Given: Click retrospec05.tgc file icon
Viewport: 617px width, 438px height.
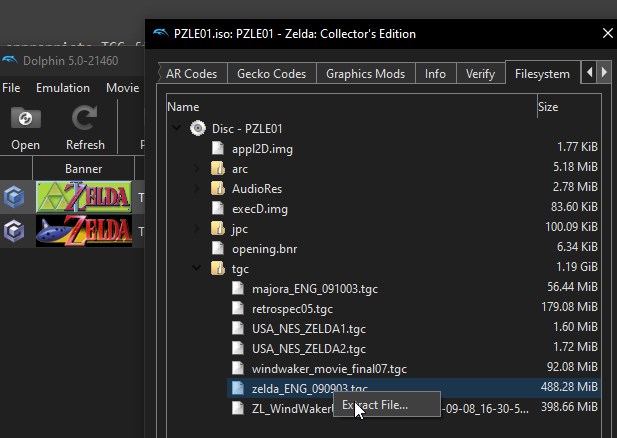Looking at the screenshot, I should pyautogui.click(x=238, y=309).
